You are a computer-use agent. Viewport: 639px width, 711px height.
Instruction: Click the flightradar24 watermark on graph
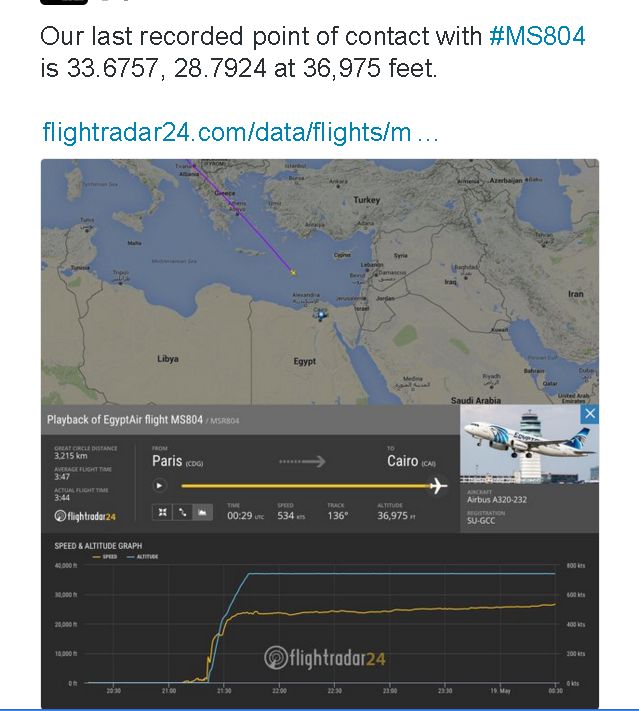pos(325,657)
